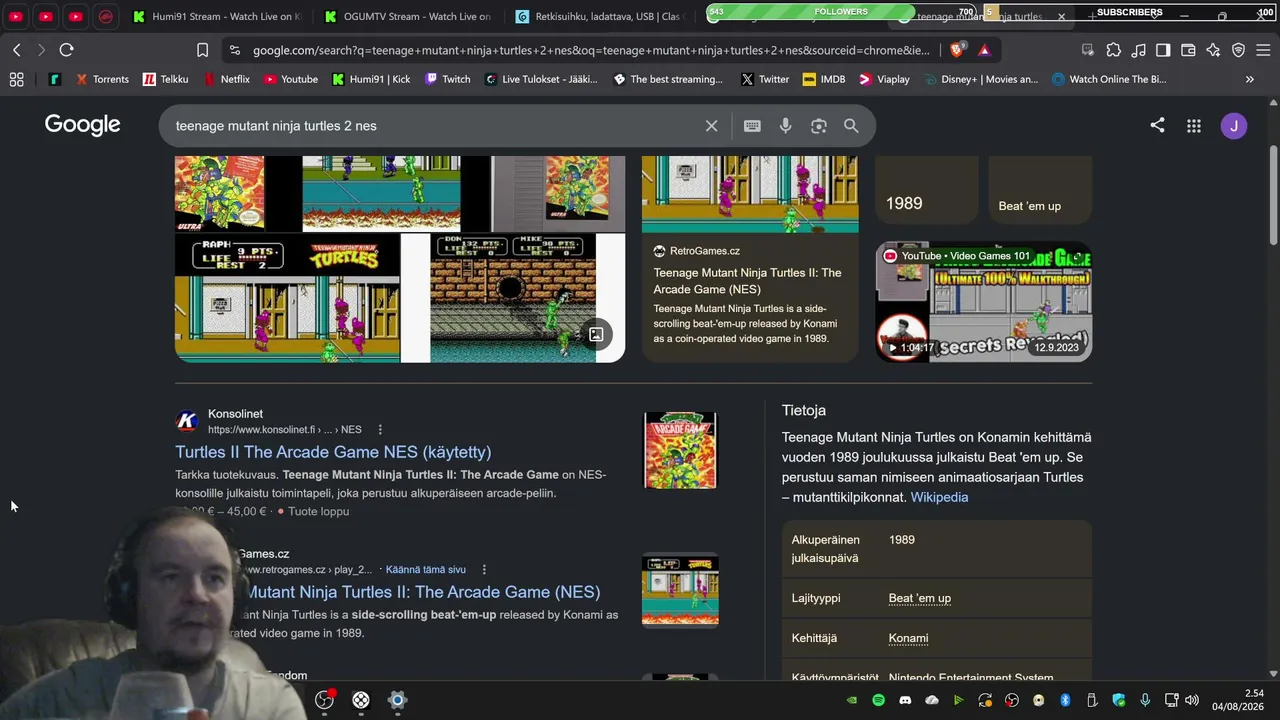Open the IMDB bookmark
This screenshot has width=1280, height=720.
click(824, 79)
